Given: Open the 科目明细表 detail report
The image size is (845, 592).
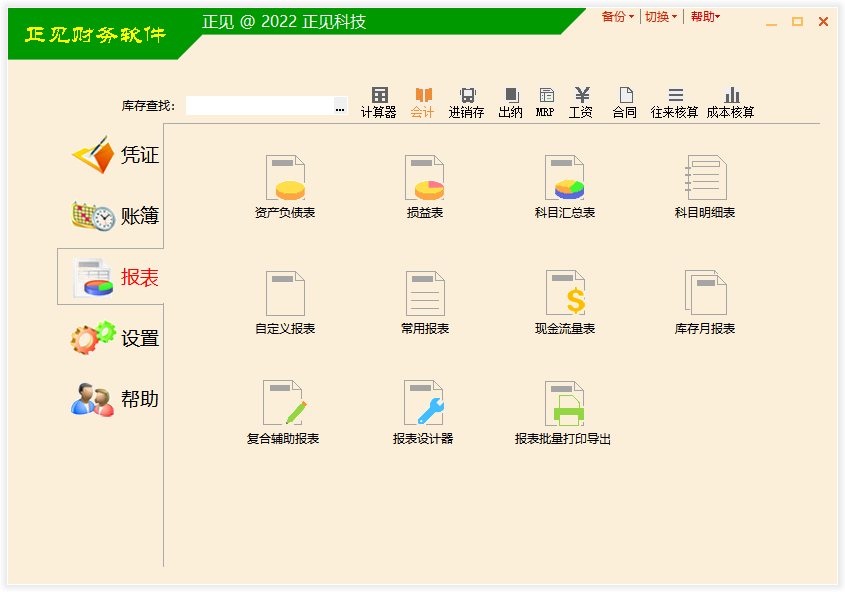Looking at the screenshot, I should click(x=705, y=187).
